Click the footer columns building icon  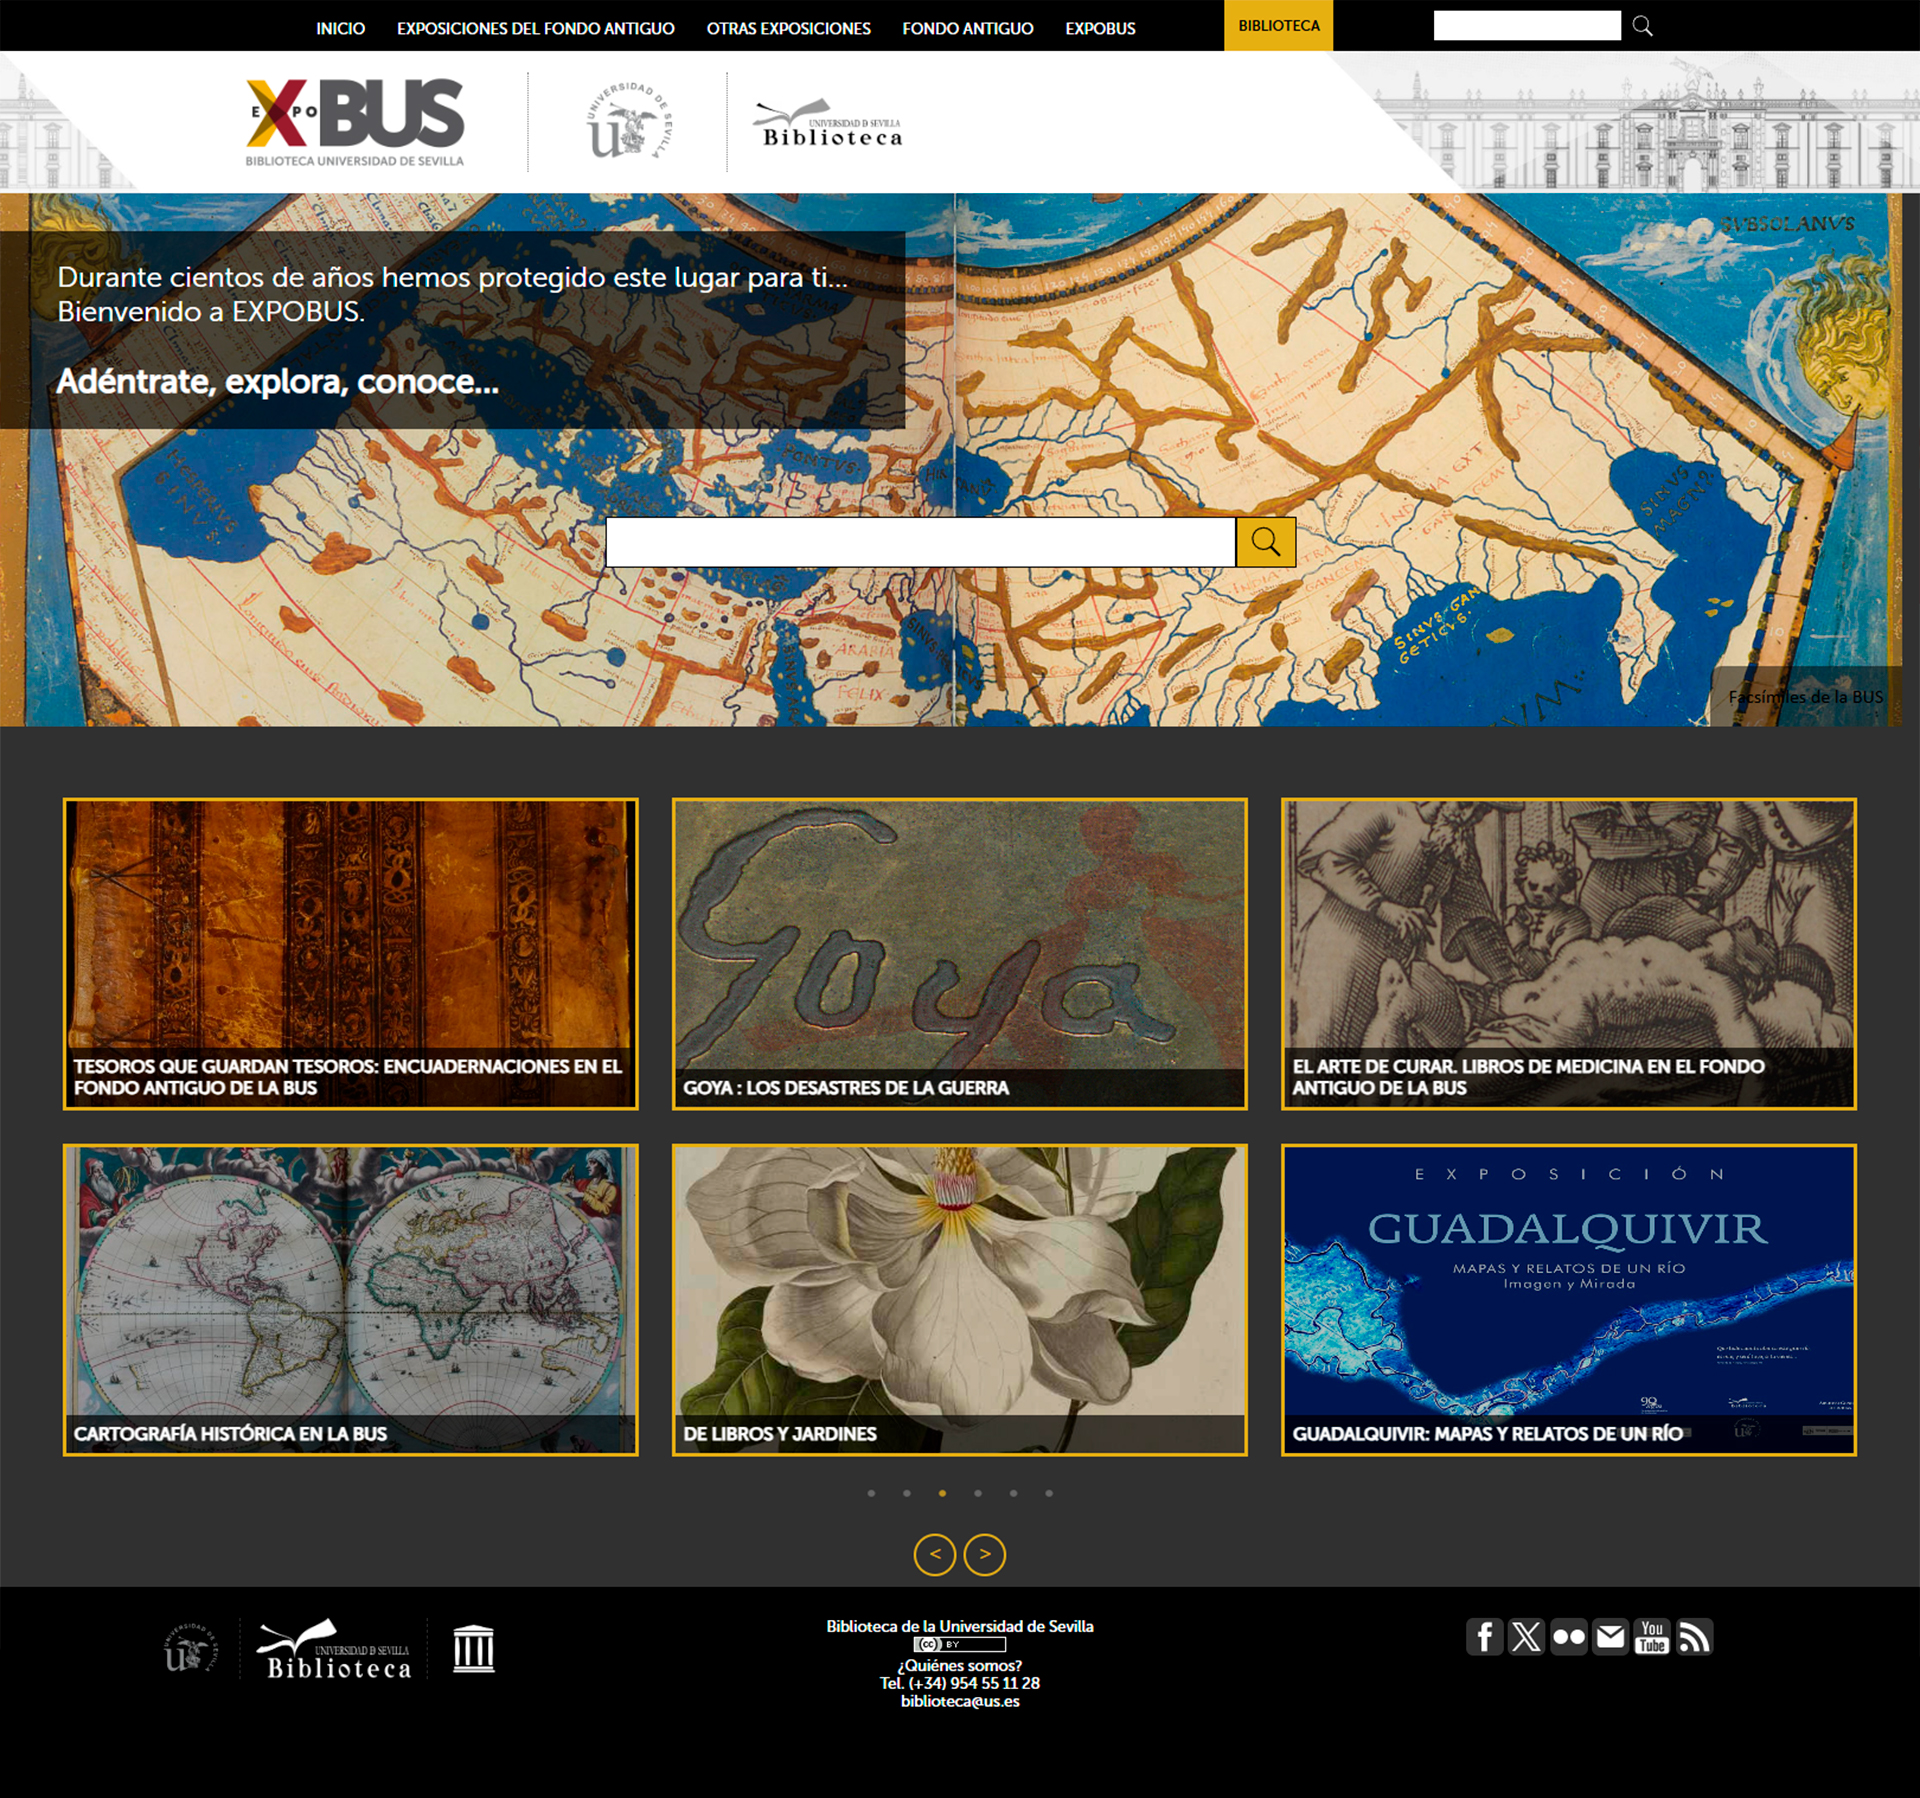coord(473,1648)
